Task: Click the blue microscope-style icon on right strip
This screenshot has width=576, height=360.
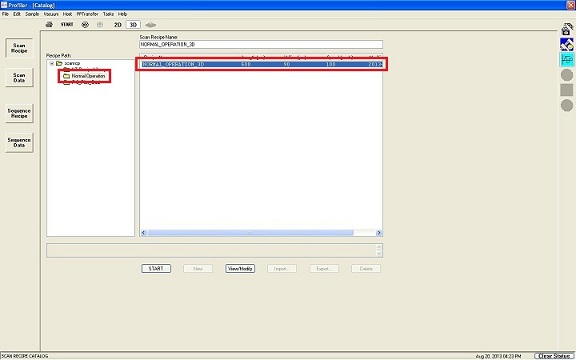Action: [x=567, y=44]
